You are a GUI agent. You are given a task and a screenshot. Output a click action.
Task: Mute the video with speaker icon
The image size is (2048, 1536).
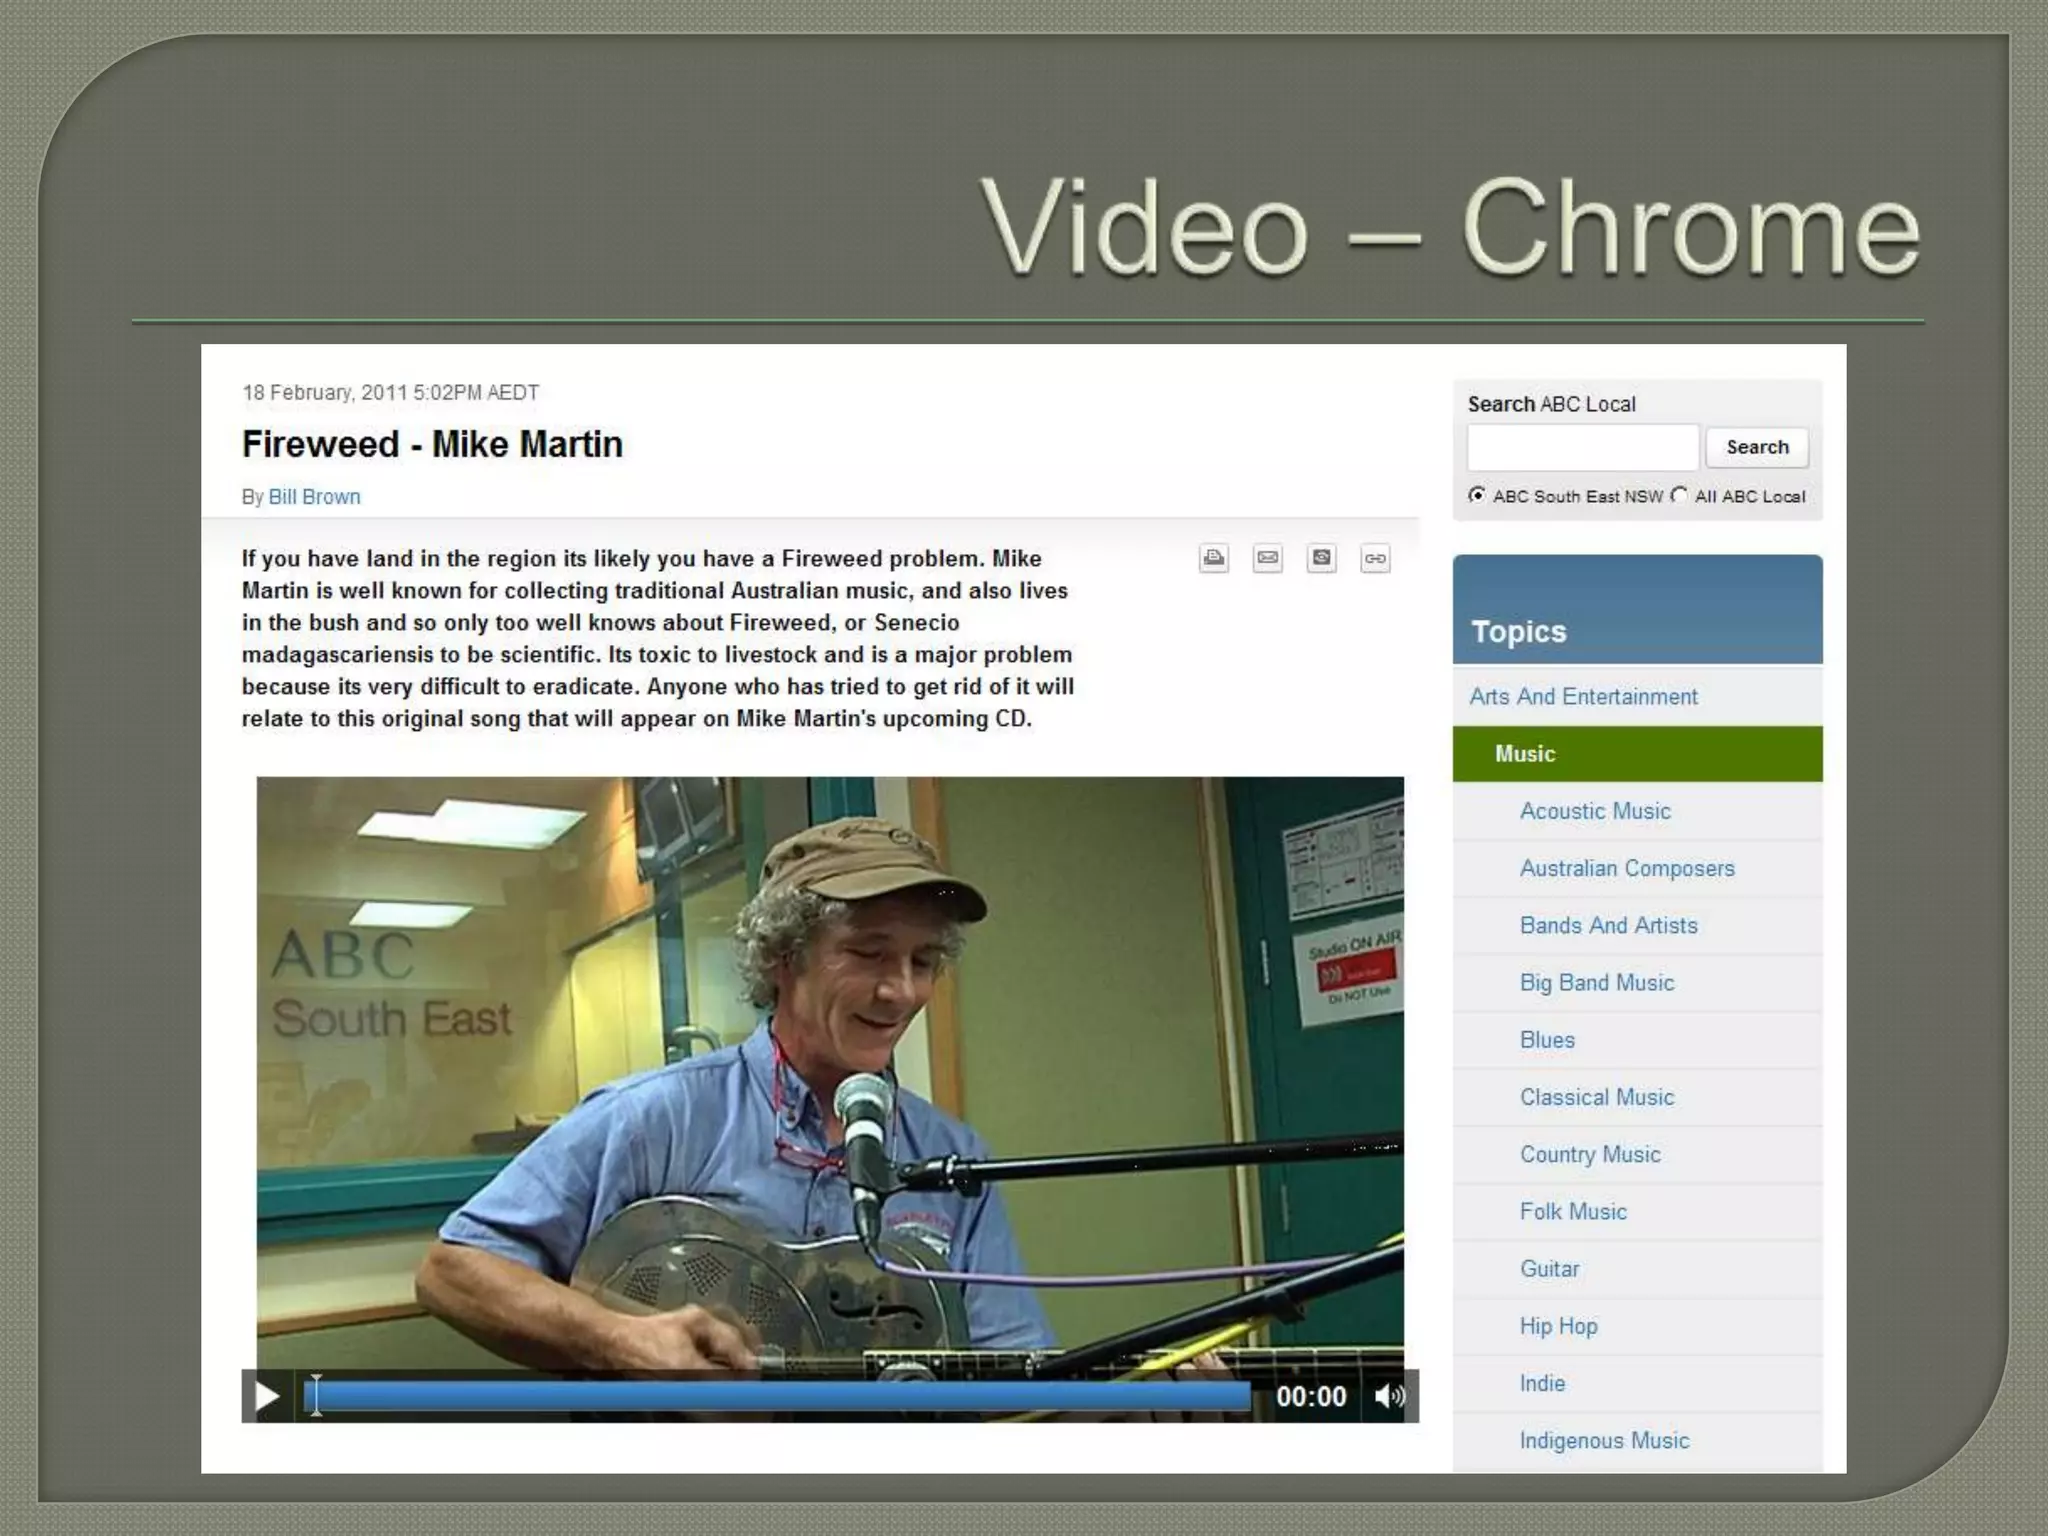[x=1389, y=1396]
